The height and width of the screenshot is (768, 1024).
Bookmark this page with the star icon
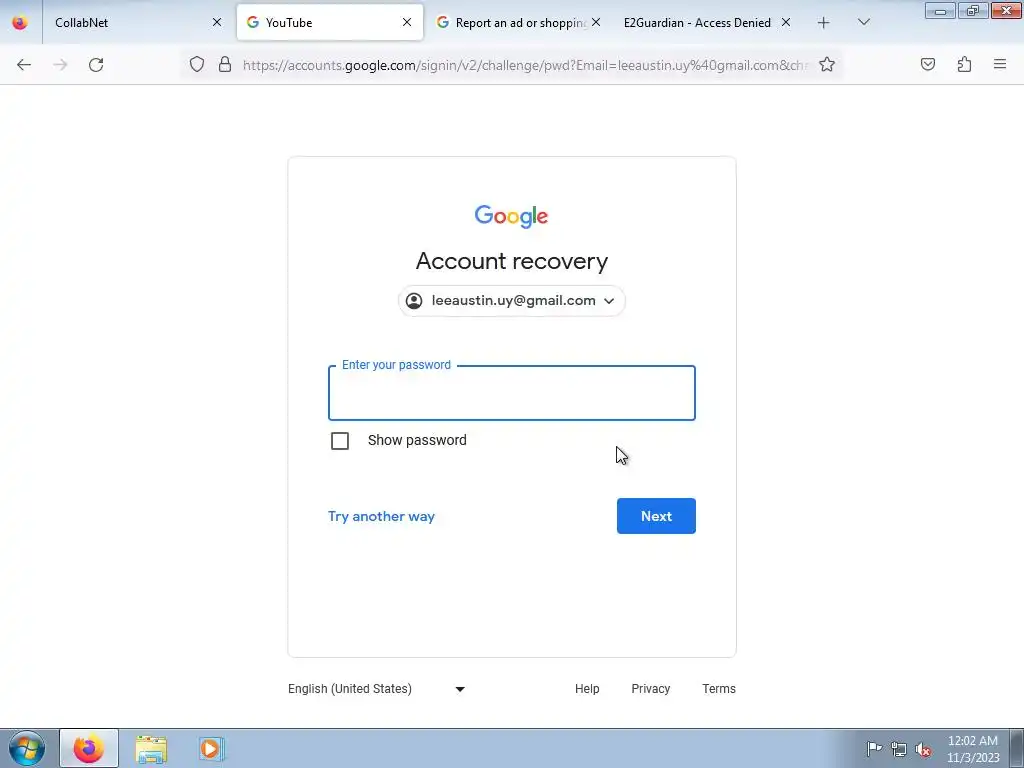coord(827,64)
